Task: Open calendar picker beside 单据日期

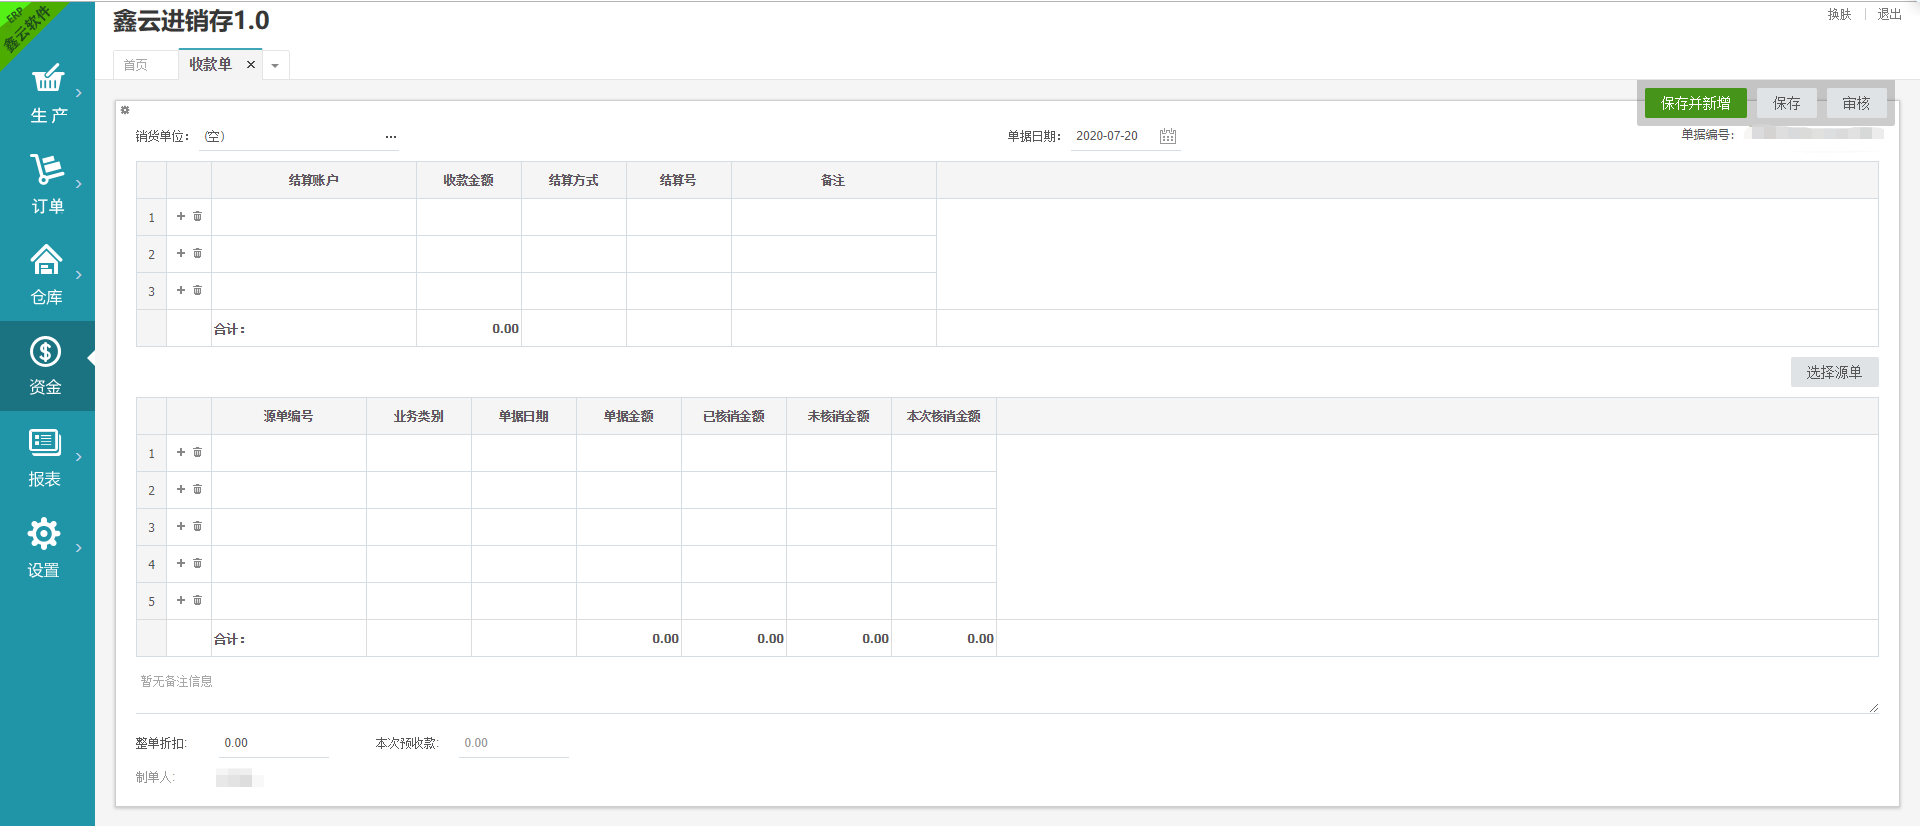Action: [1167, 136]
